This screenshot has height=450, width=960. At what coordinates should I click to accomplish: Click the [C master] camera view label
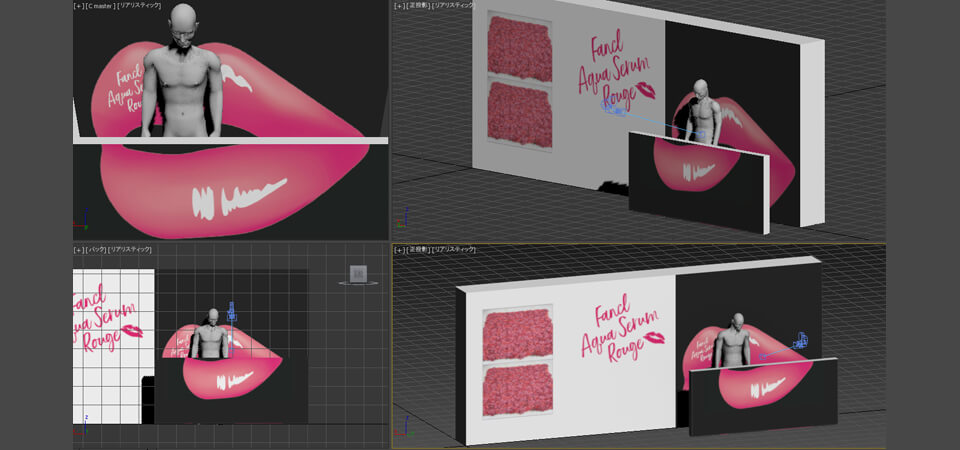pyautogui.click(x=100, y=6)
